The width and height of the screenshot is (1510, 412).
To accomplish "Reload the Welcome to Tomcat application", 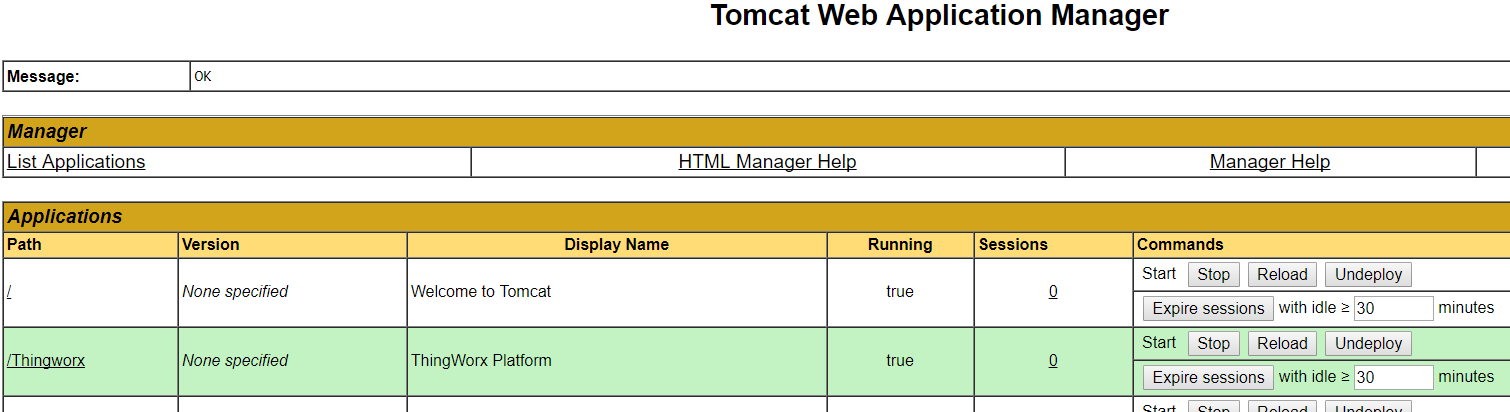I will tap(1282, 274).
